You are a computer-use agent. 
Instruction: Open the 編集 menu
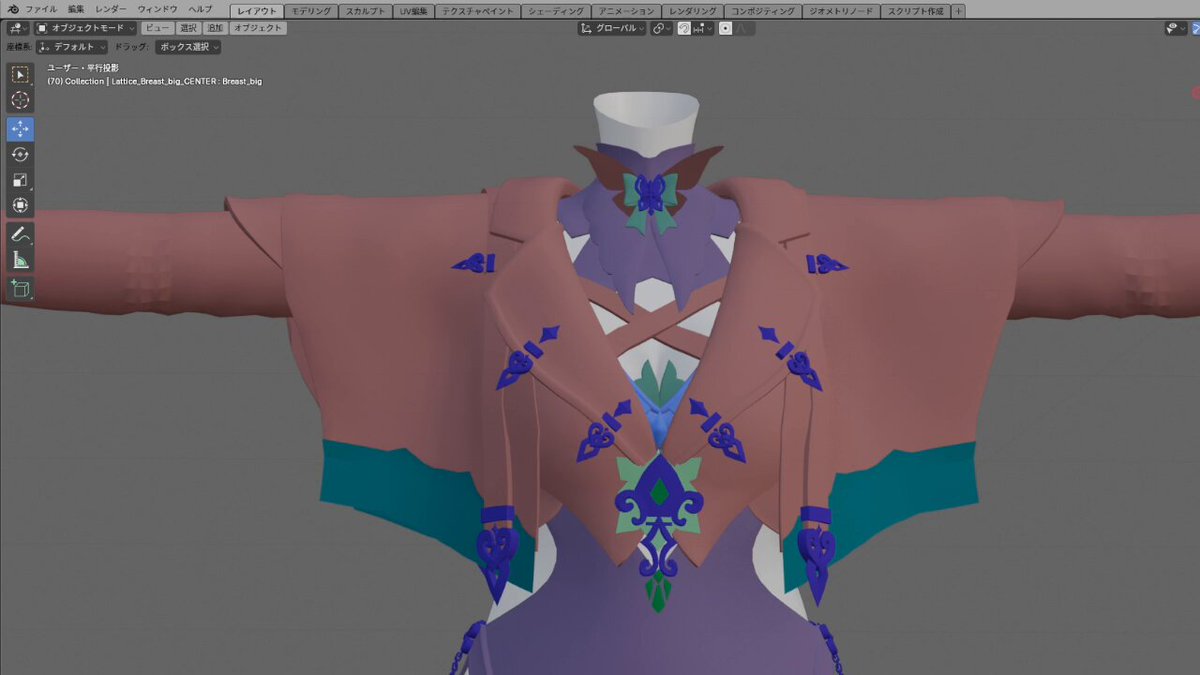(76, 9)
